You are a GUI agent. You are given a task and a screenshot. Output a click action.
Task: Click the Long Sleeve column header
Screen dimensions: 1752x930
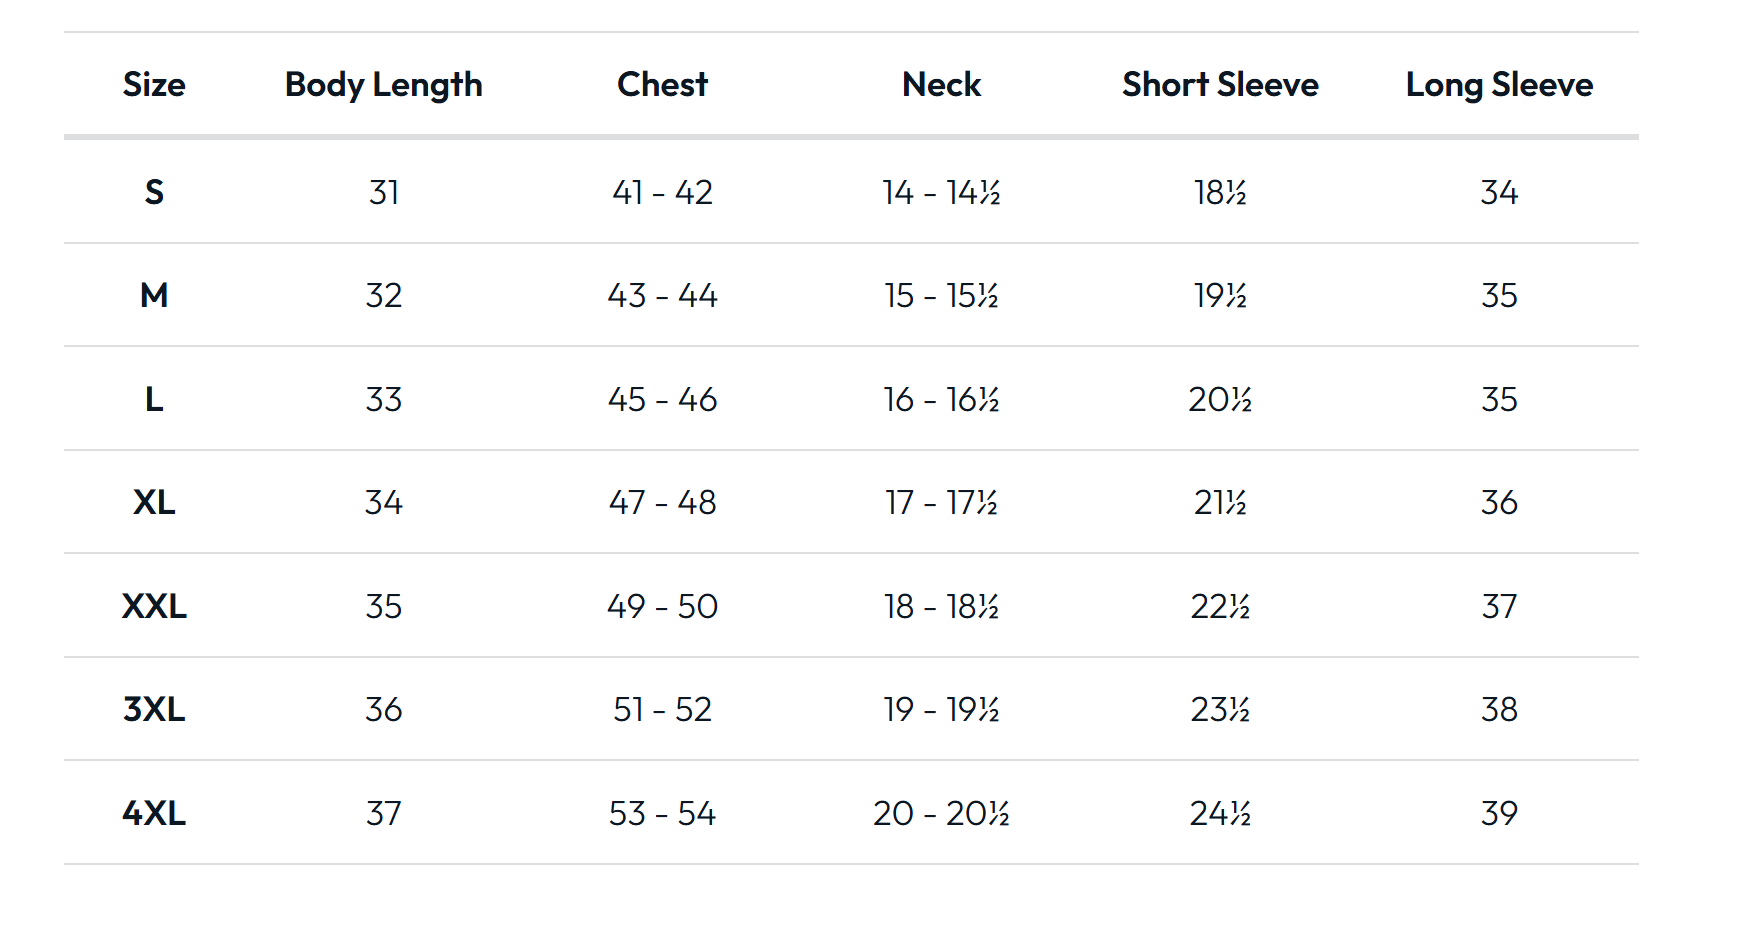click(1499, 85)
